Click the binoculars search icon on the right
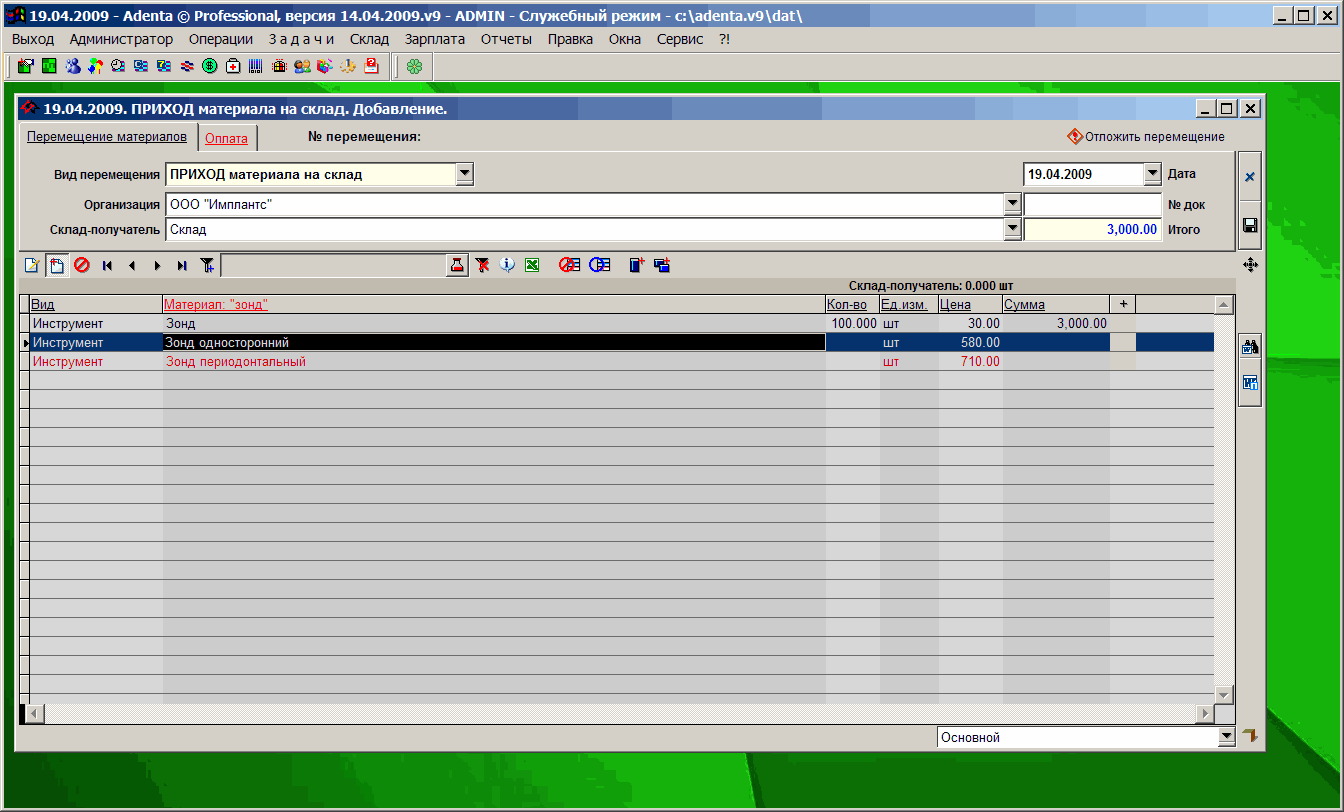 click(1249, 348)
